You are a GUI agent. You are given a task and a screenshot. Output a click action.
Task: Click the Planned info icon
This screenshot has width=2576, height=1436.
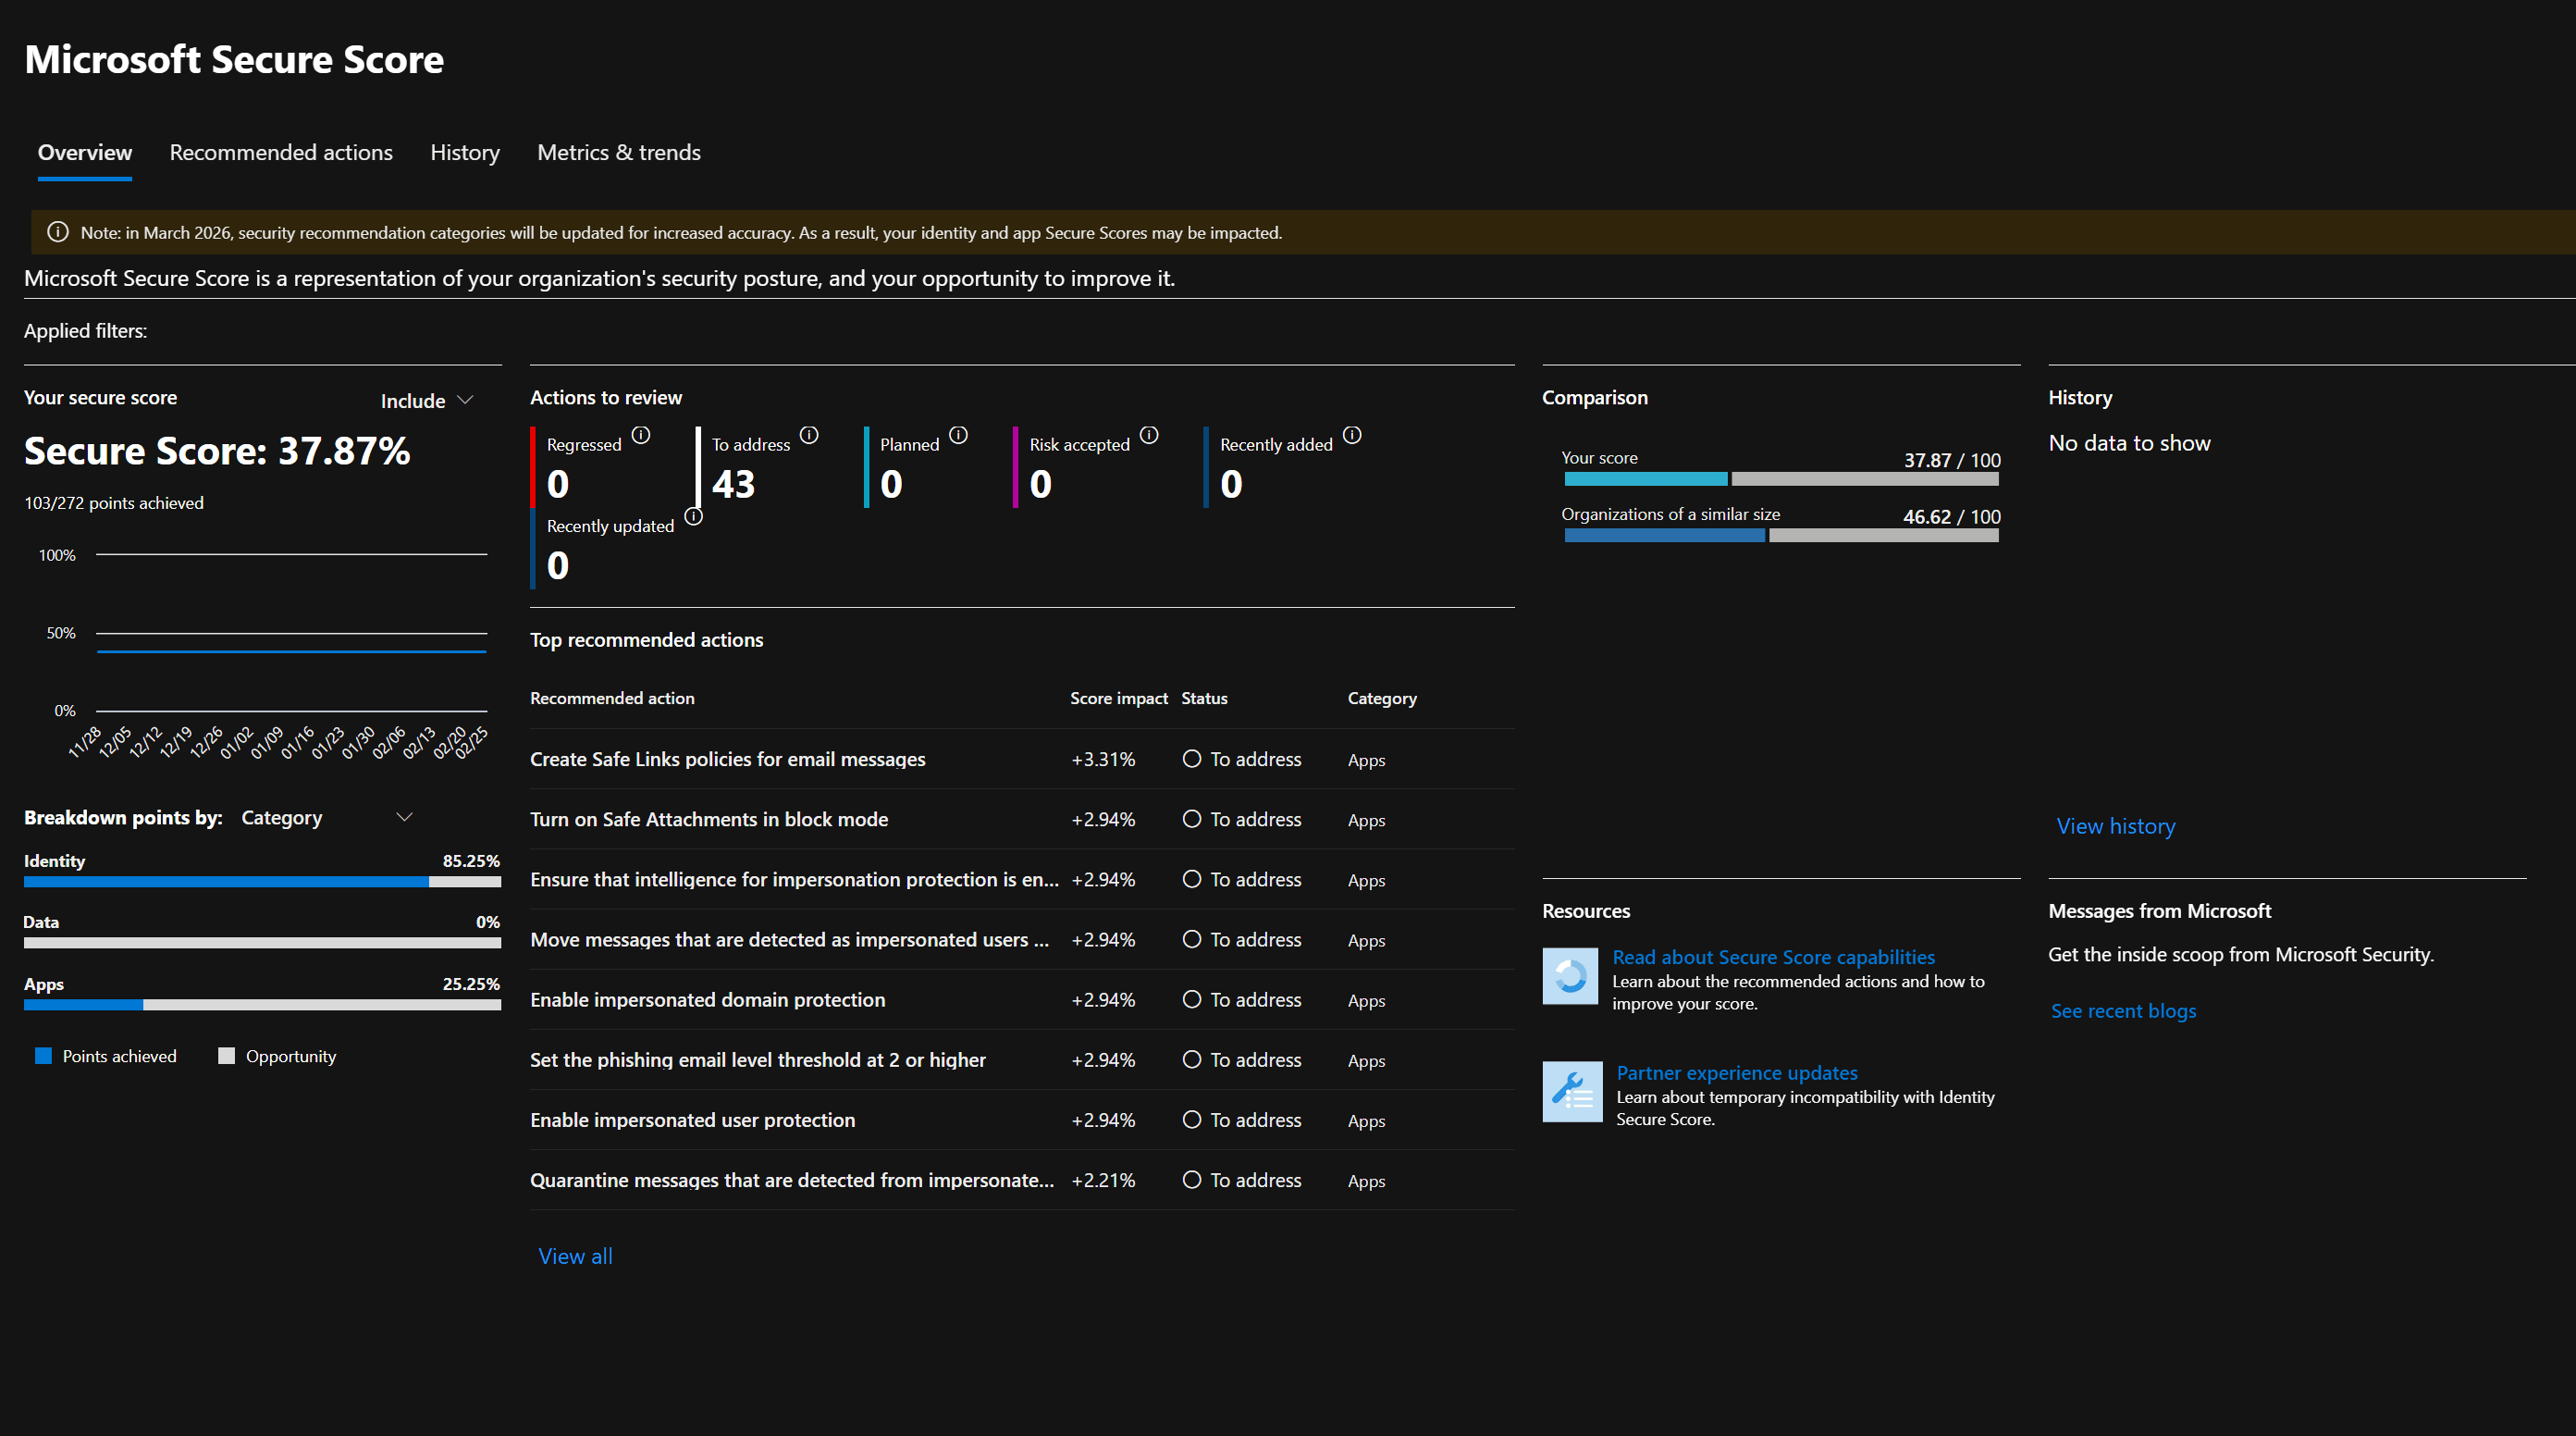click(x=957, y=435)
